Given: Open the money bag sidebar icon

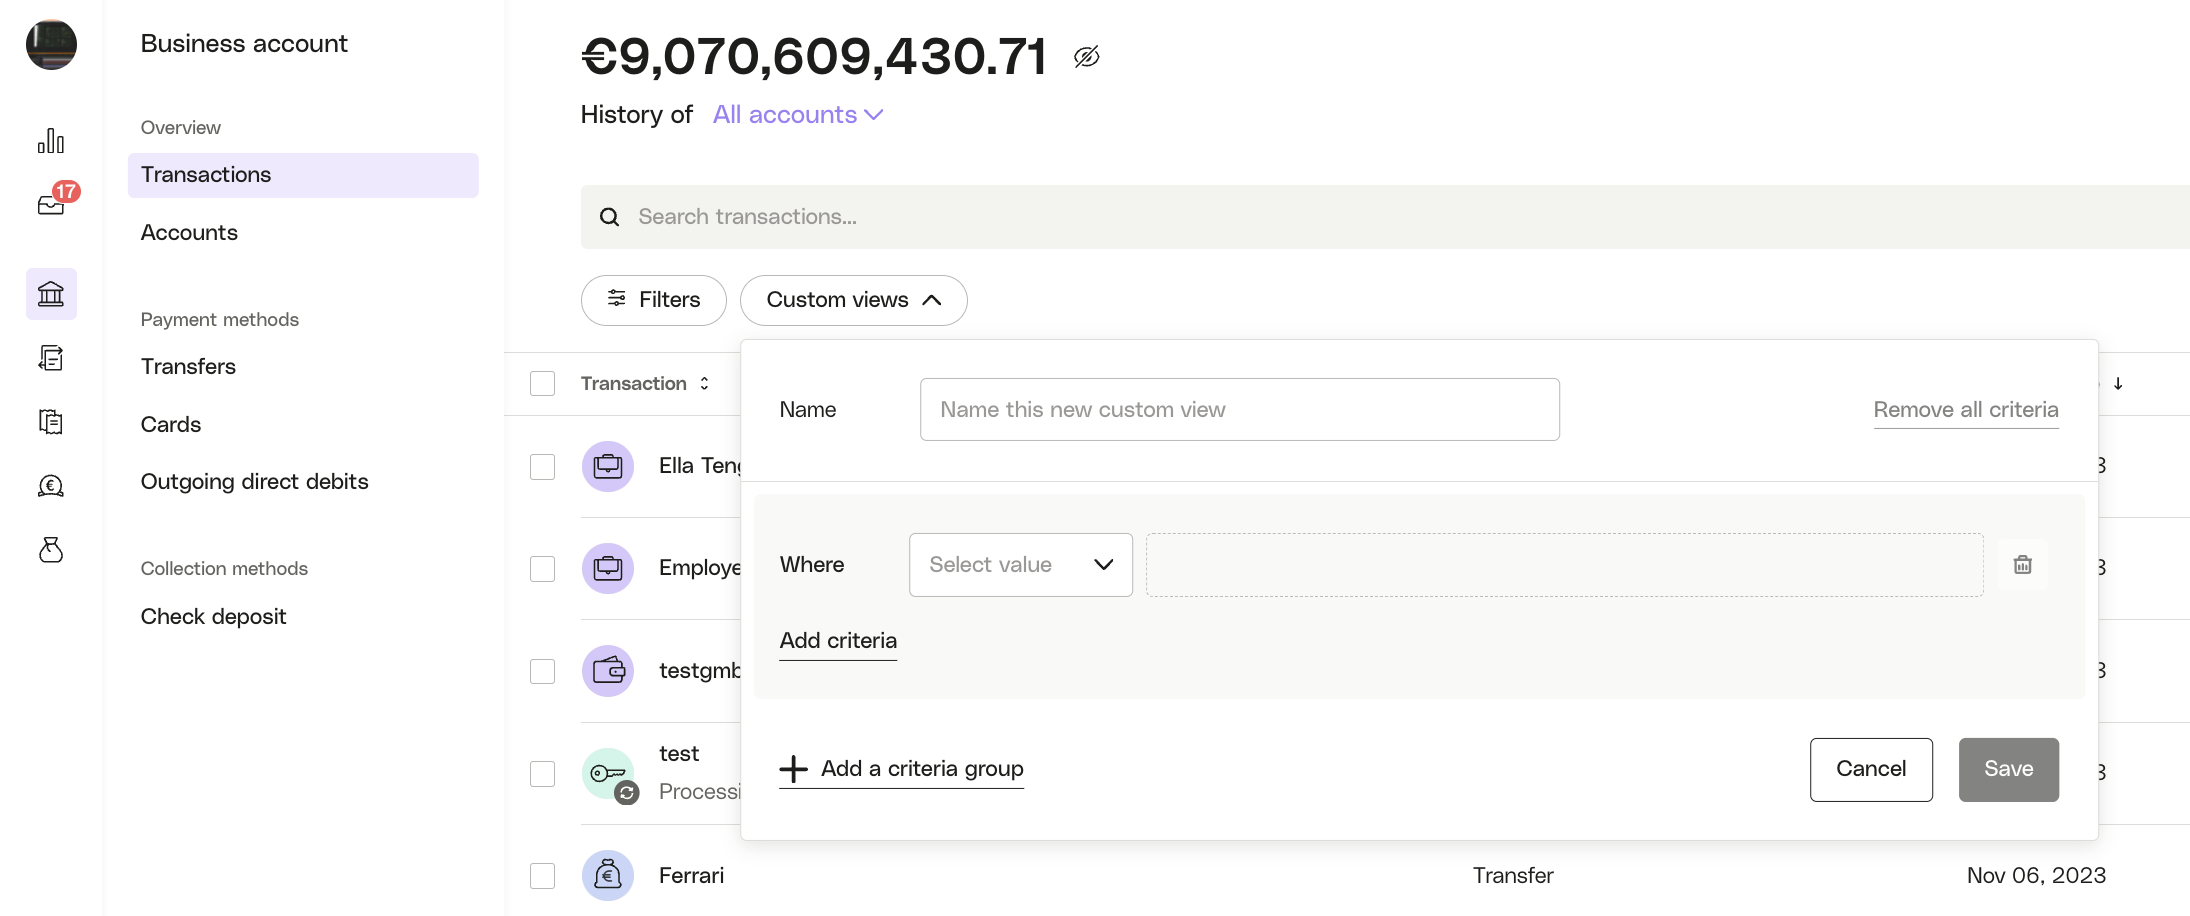Looking at the screenshot, I should coord(51,550).
